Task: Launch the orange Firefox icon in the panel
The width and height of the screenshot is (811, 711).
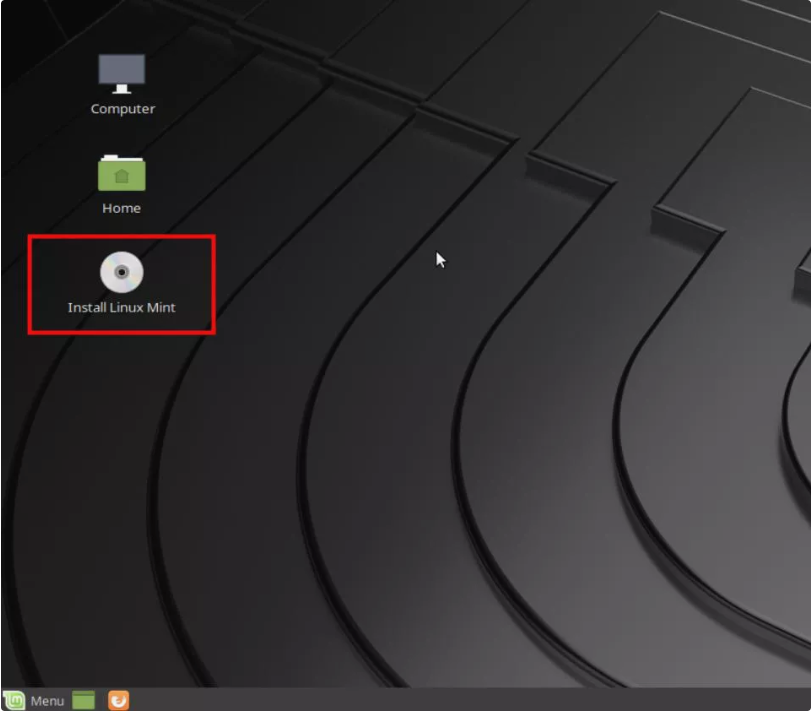Action: pos(118,701)
